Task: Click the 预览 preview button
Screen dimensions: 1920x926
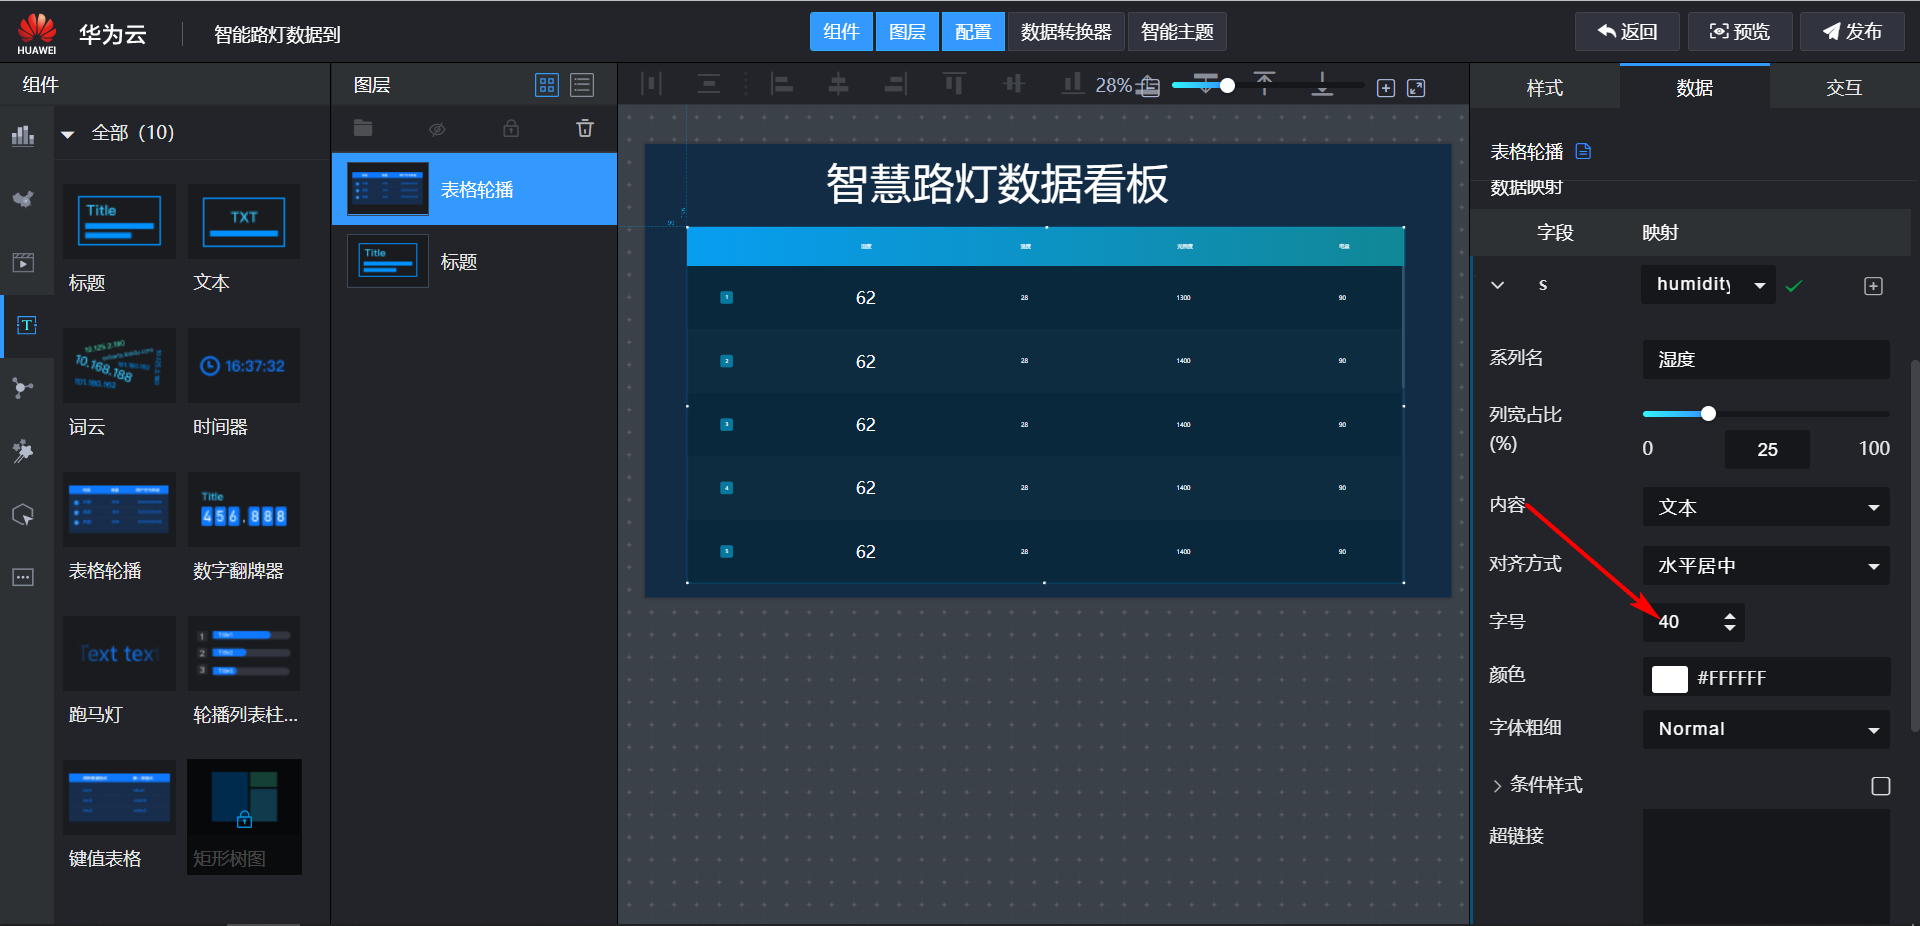Action: click(x=1741, y=32)
